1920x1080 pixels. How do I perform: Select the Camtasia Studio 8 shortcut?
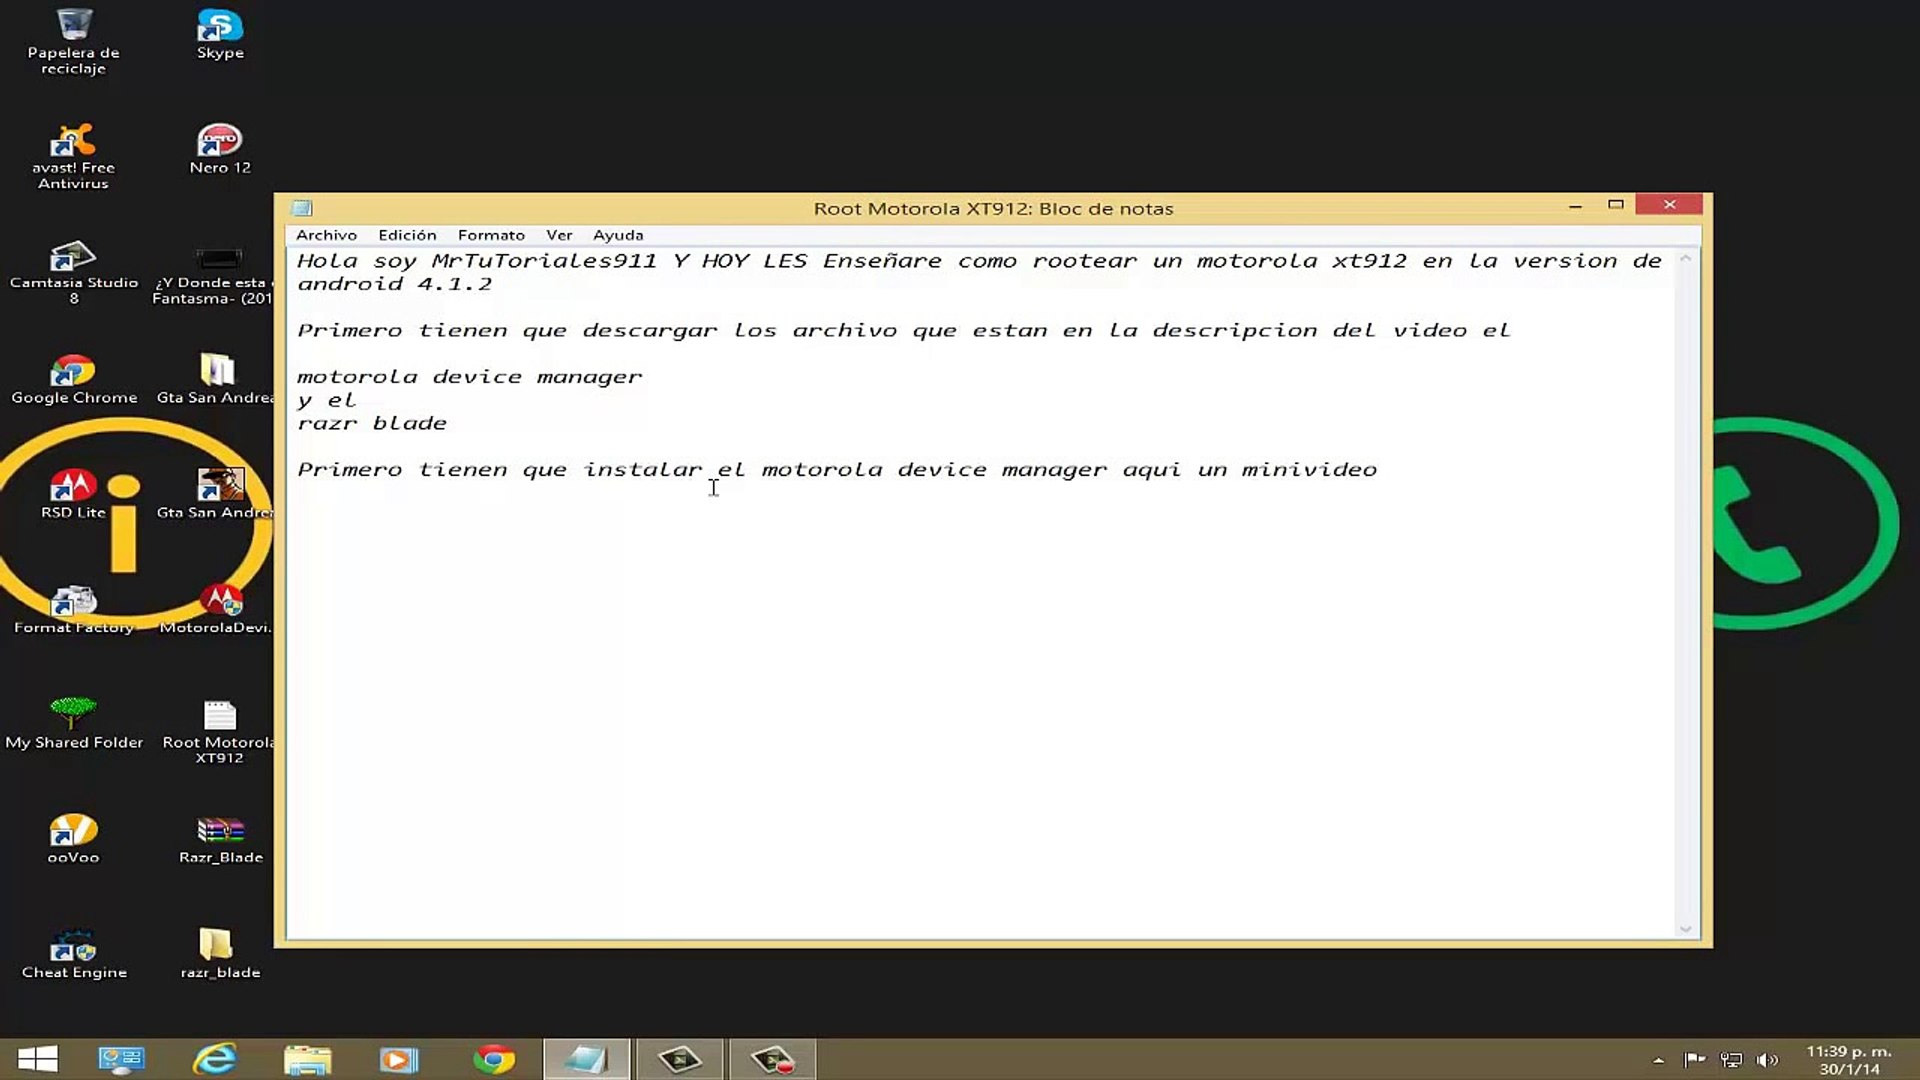(73, 259)
